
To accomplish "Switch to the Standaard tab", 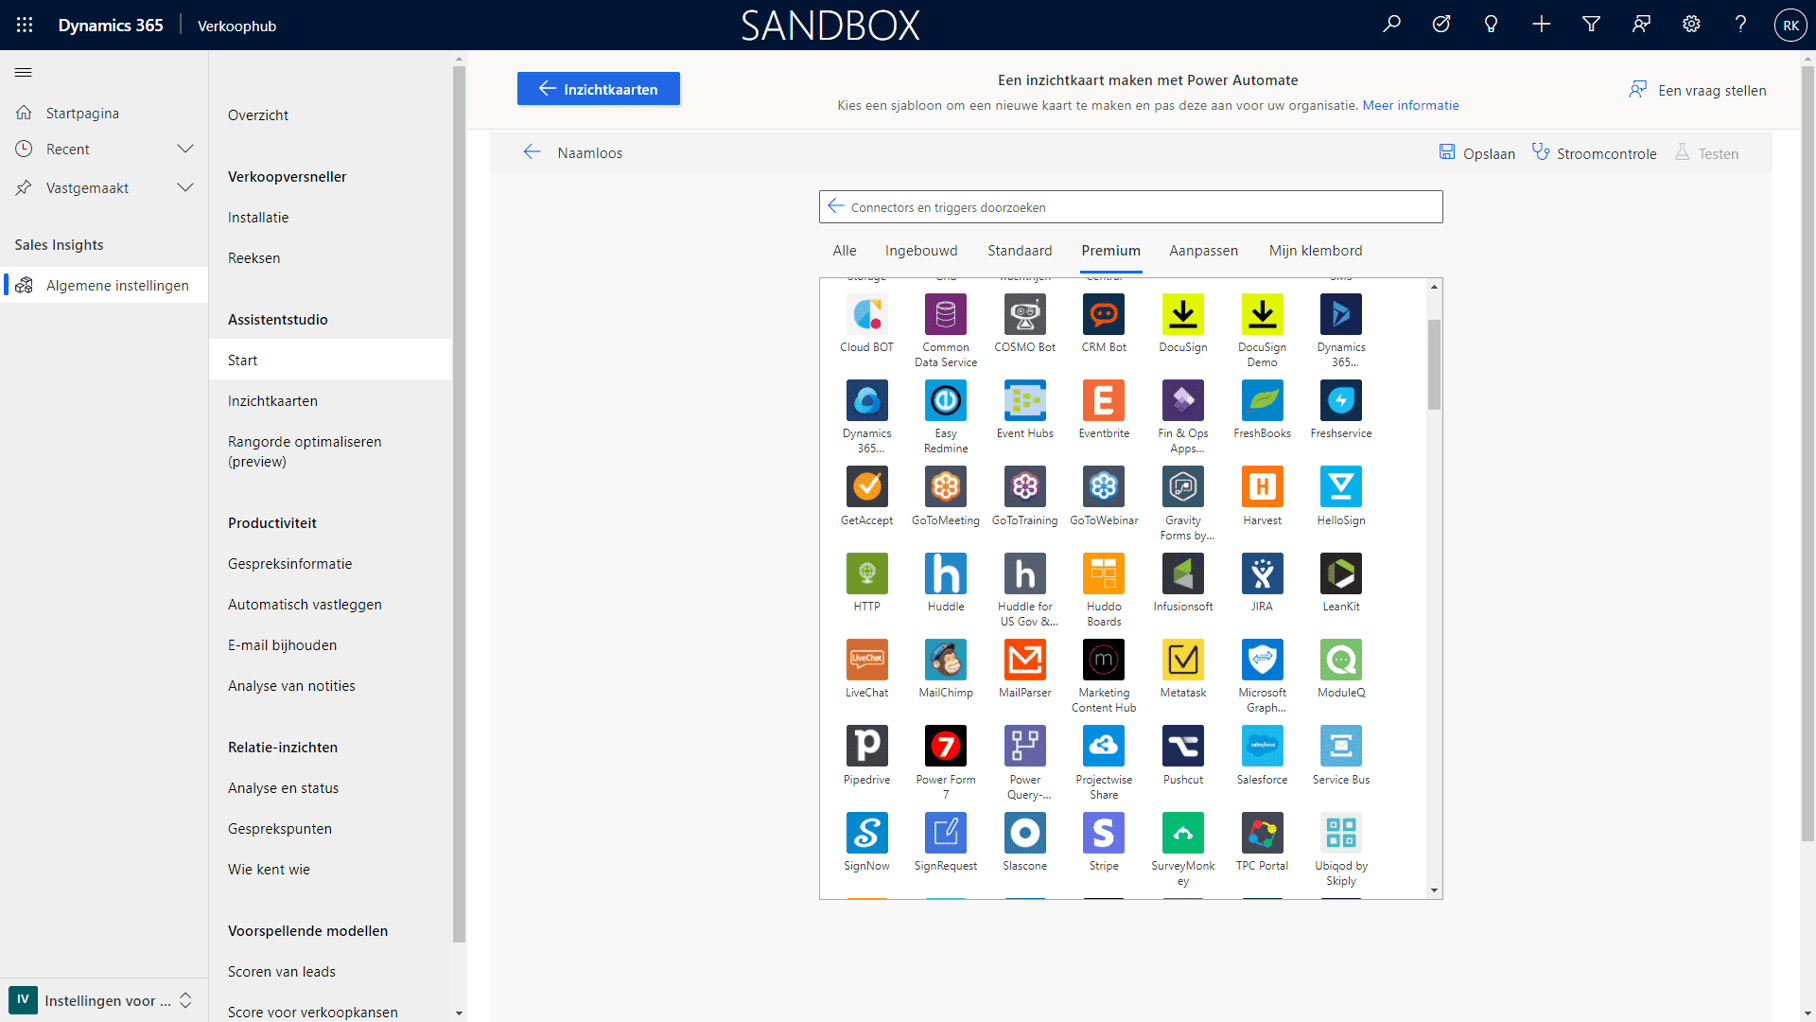I will [x=1019, y=251].
